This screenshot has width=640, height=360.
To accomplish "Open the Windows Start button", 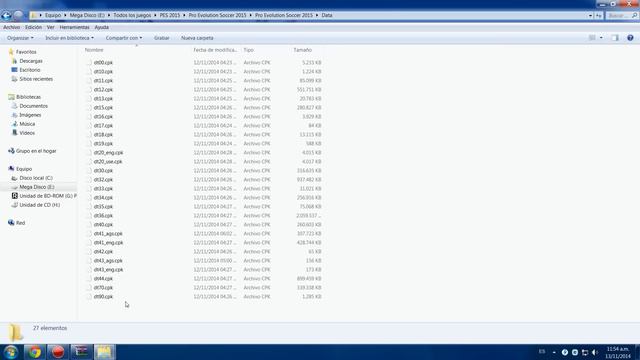I will tap(11, 352).
